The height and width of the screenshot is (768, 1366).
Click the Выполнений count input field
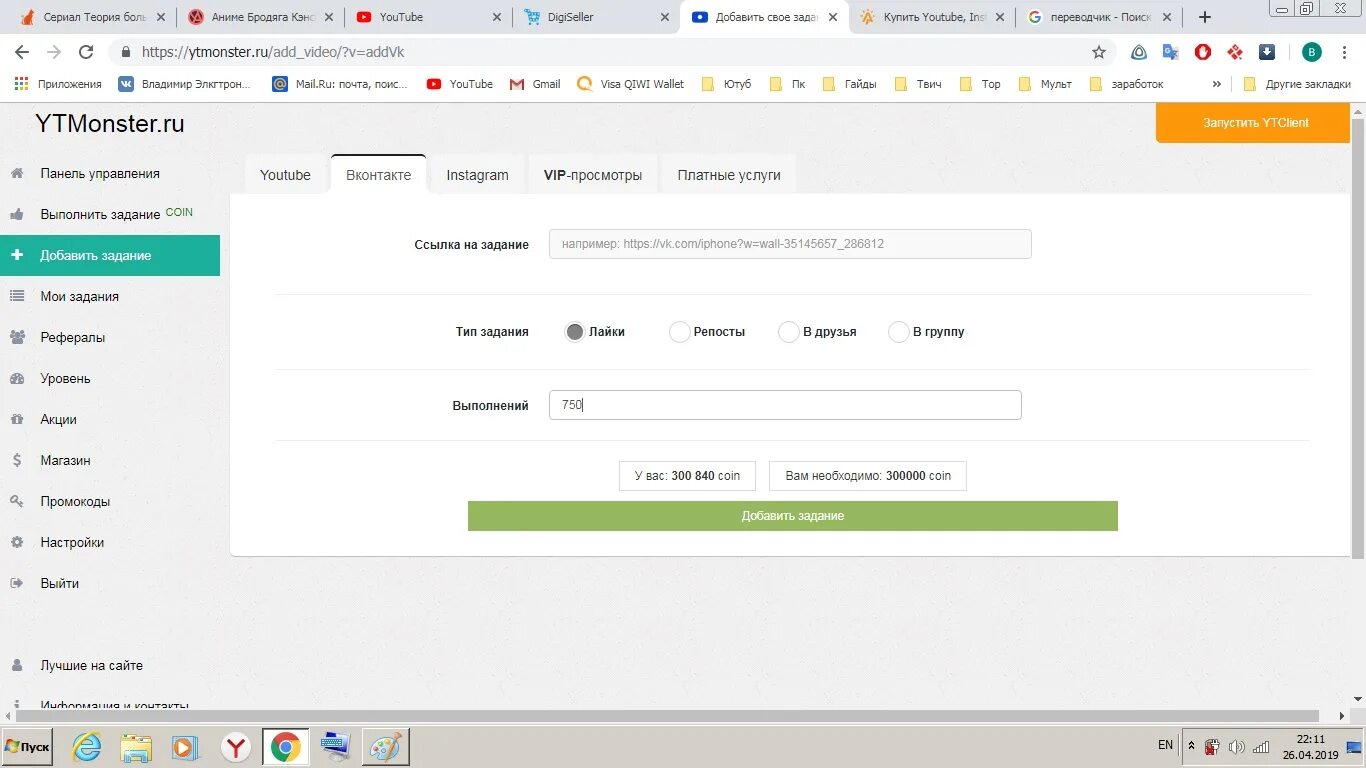(x=785, y=405)
